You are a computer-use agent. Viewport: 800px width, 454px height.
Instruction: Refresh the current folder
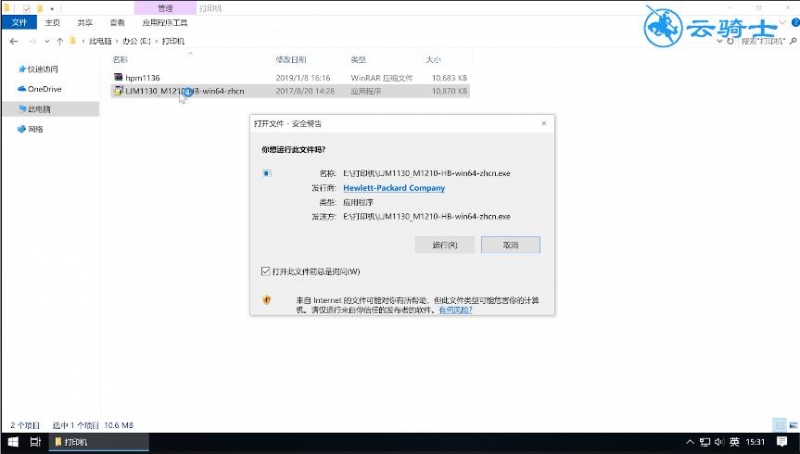(x=731, y=41)
